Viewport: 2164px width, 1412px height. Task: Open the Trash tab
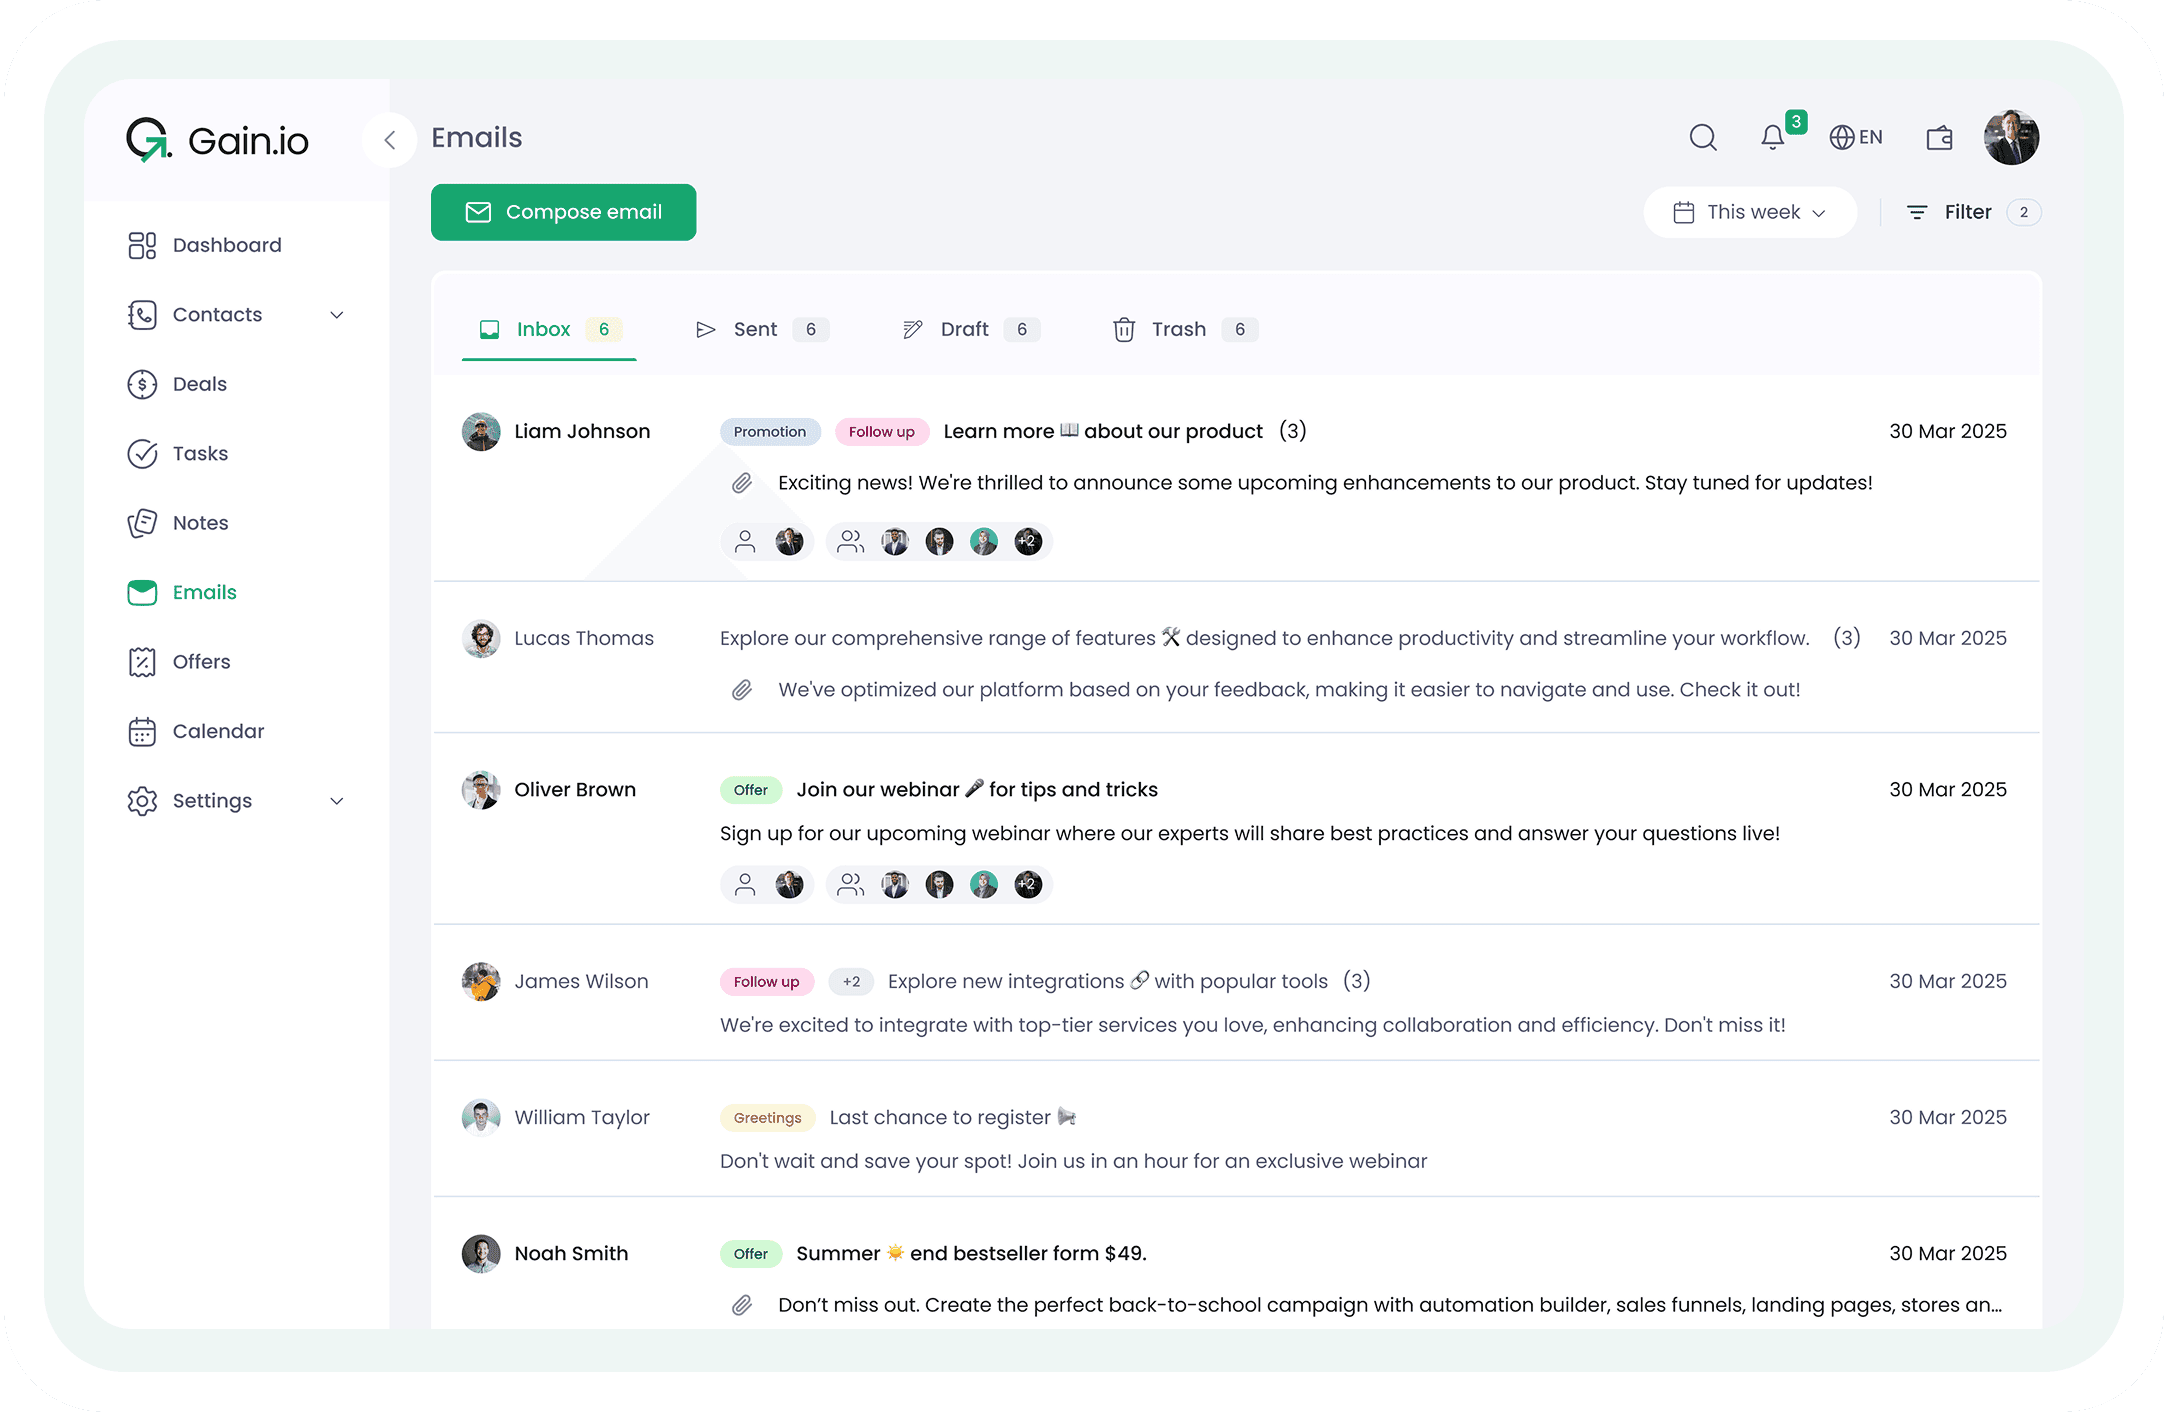[1180, 329]
